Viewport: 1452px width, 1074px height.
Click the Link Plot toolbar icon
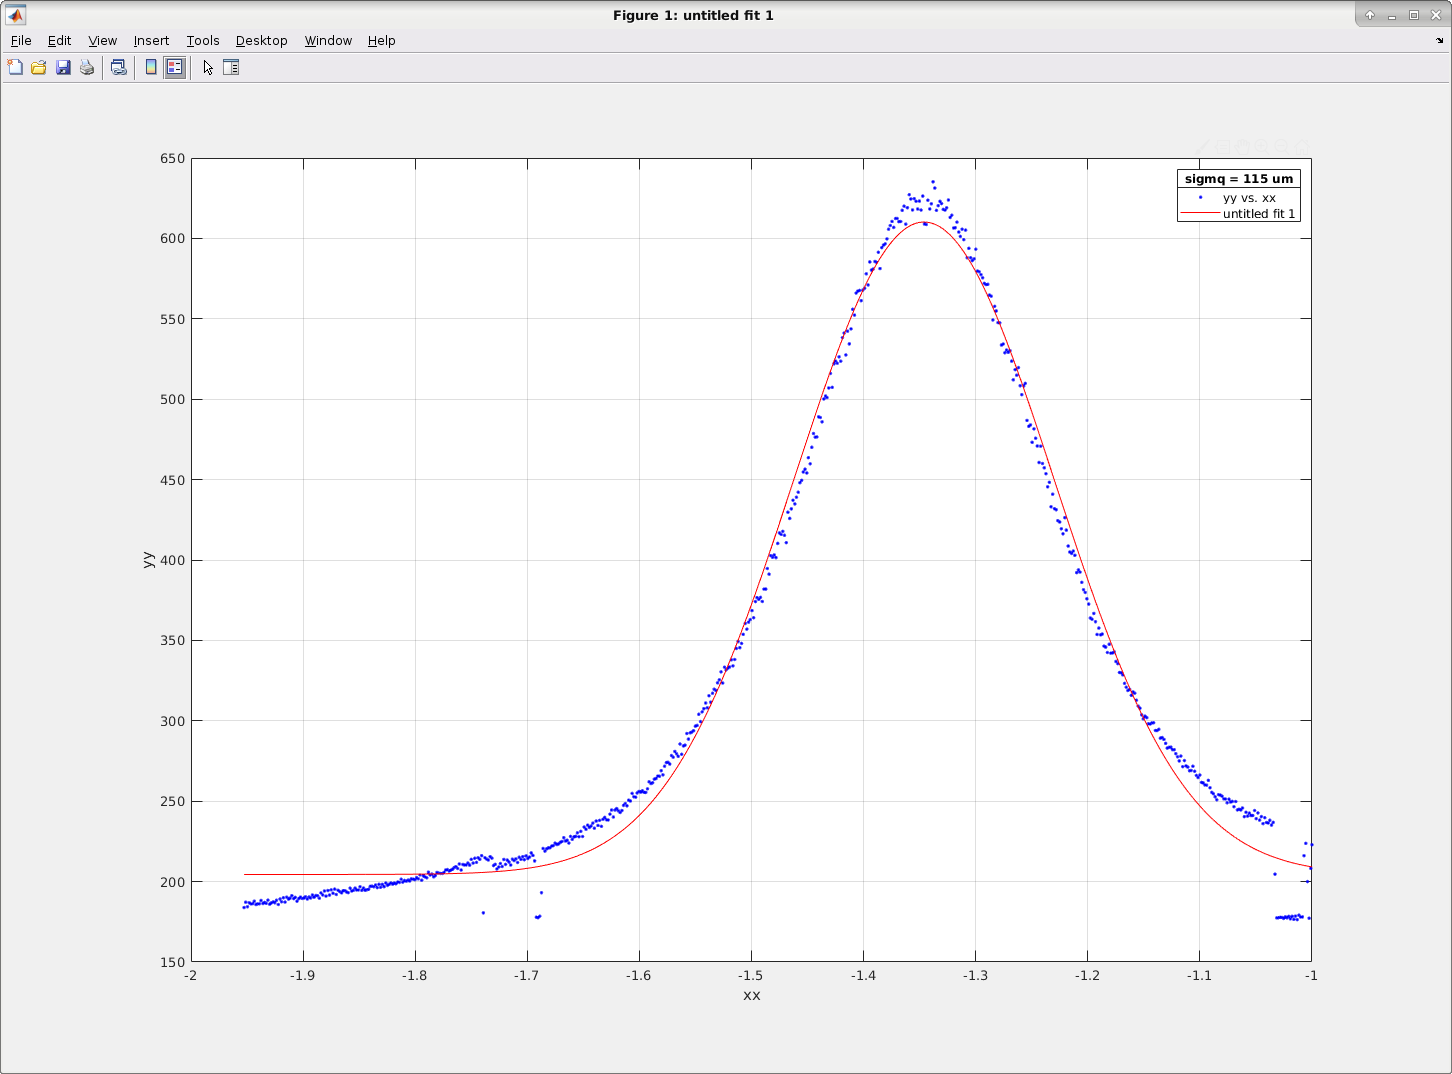tap(119, 67)
